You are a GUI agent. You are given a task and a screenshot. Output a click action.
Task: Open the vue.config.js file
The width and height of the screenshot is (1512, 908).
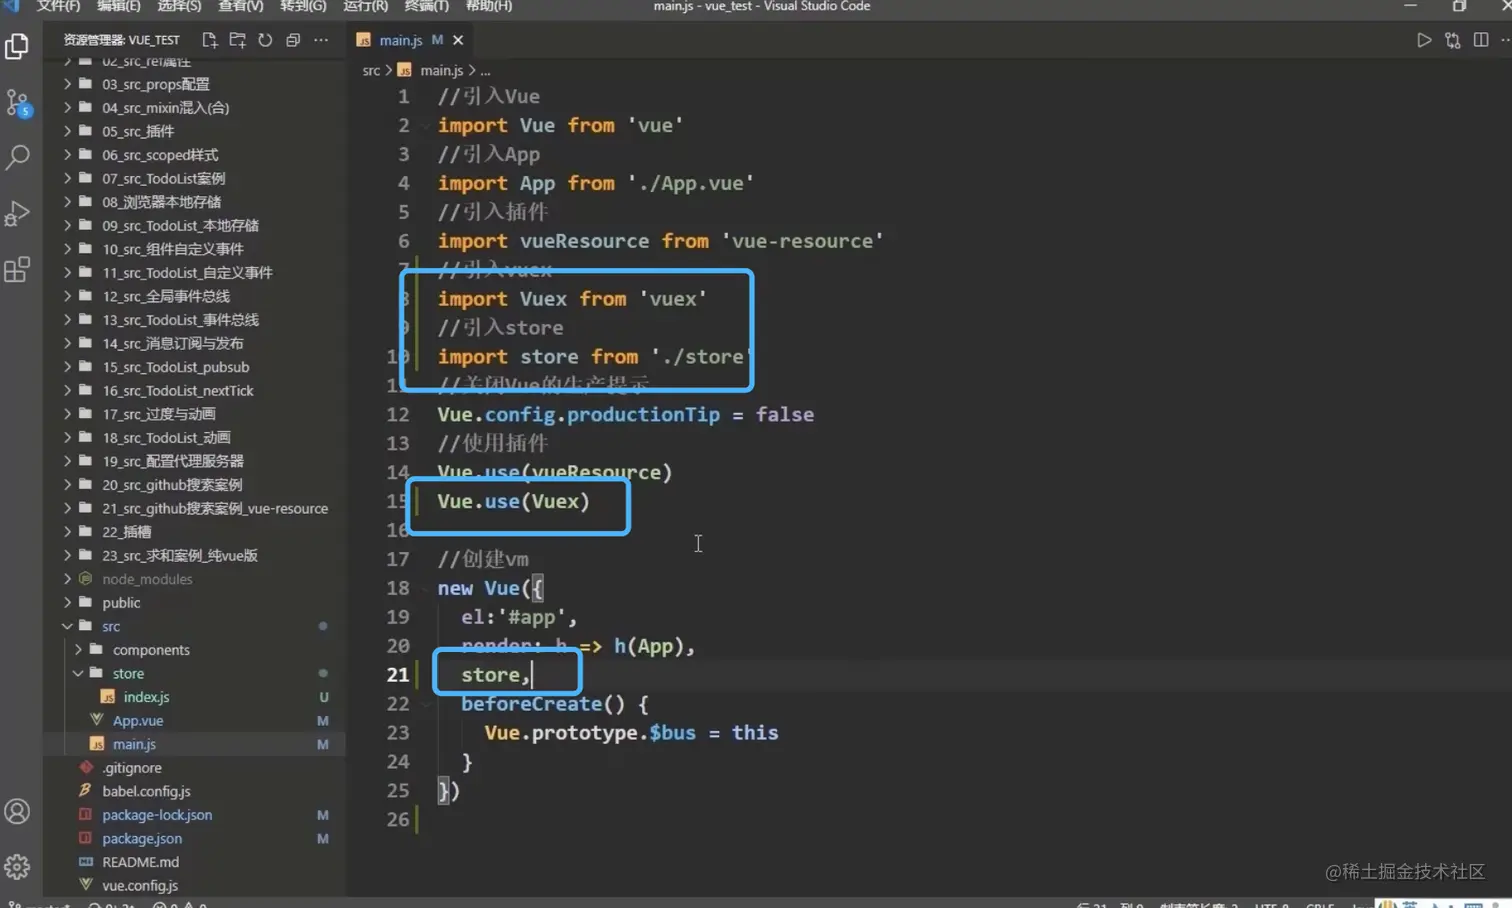click(139, 885)
